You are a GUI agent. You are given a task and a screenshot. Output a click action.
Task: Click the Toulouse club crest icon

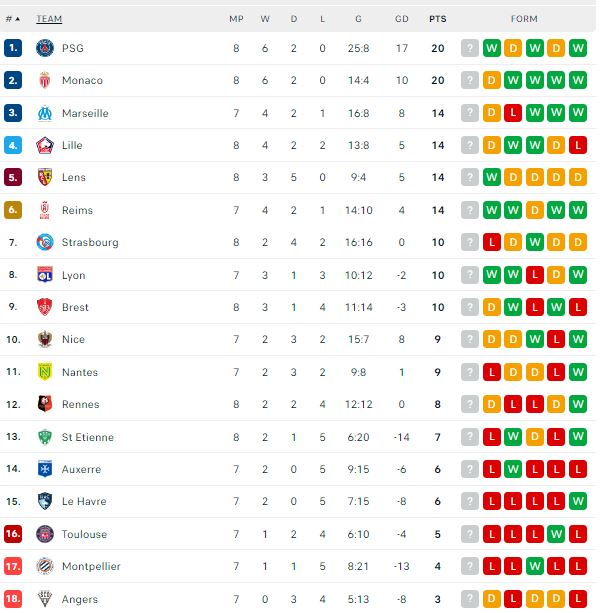44,534
